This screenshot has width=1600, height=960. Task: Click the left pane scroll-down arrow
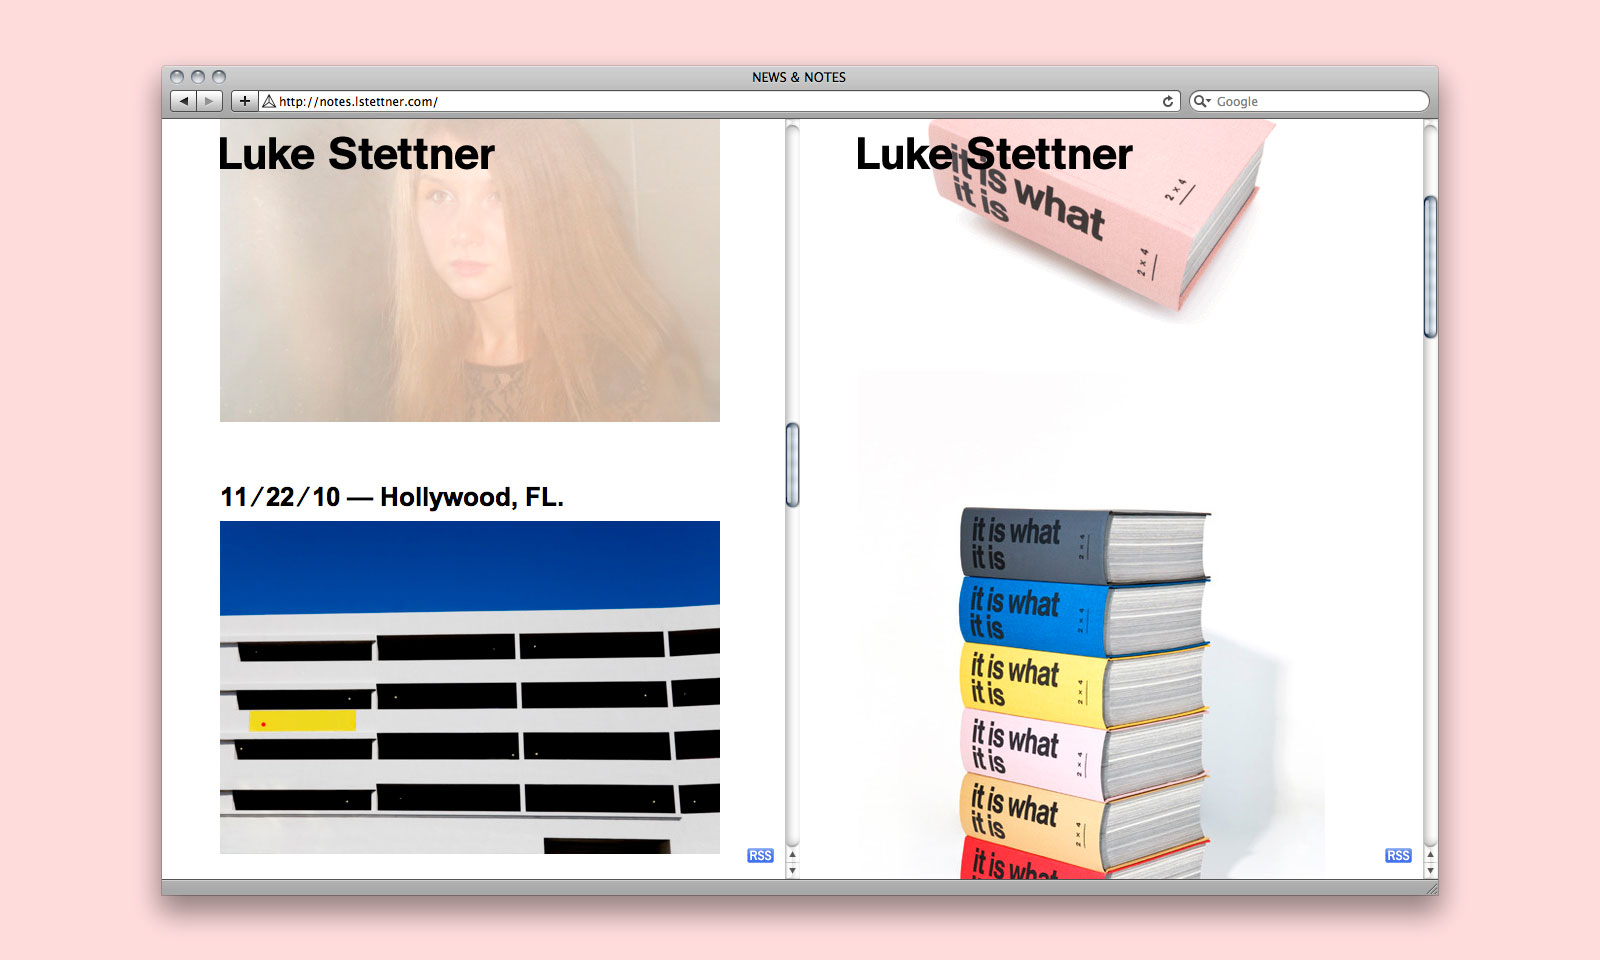(x=793, y=871)
